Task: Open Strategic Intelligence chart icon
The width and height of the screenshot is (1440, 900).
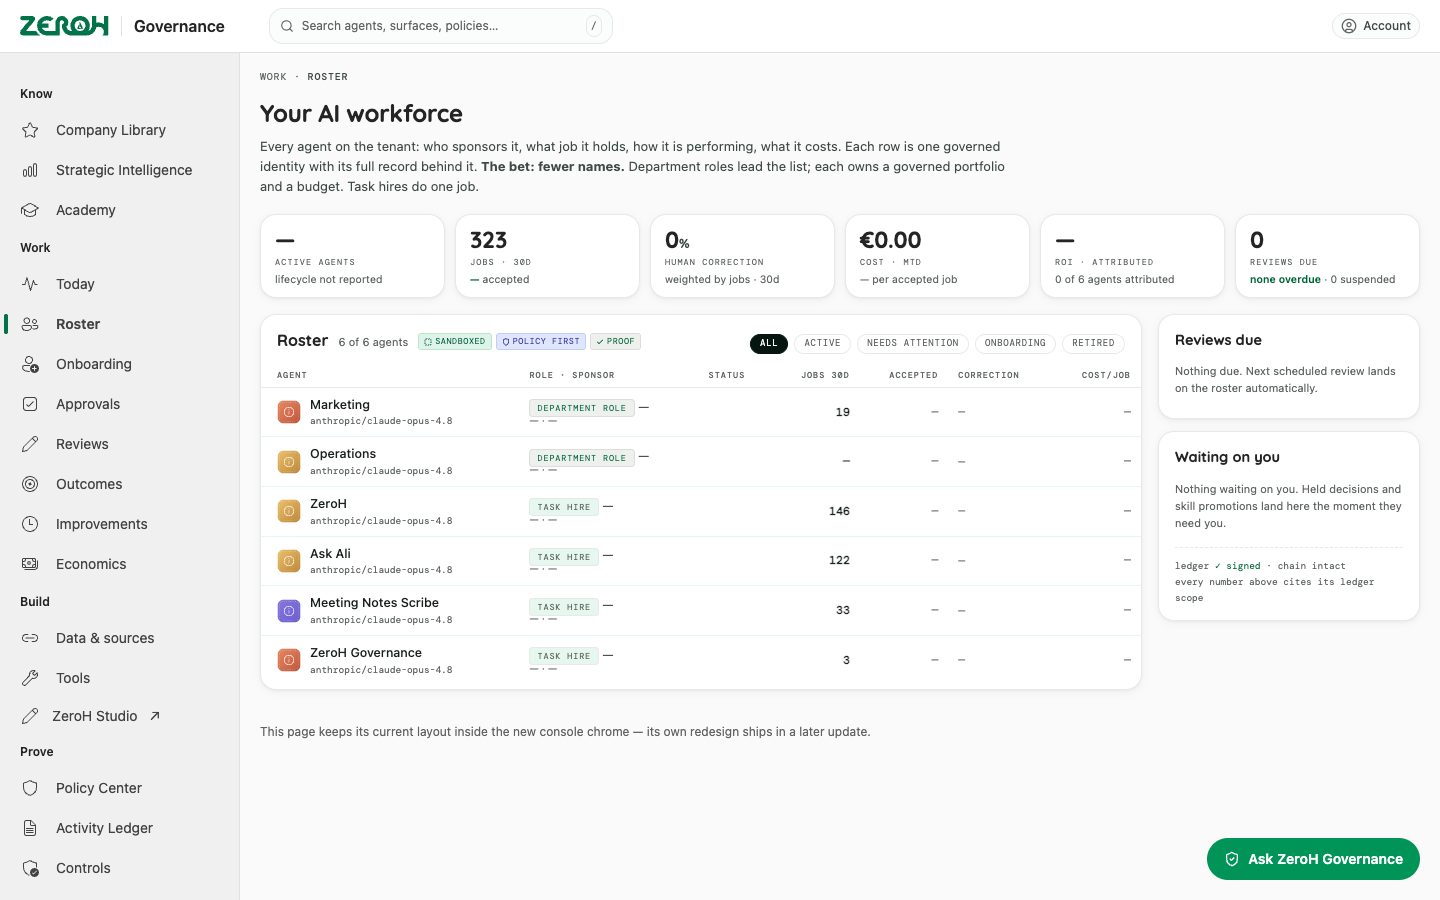Action: pyautogui.click(x=30, y=170)
